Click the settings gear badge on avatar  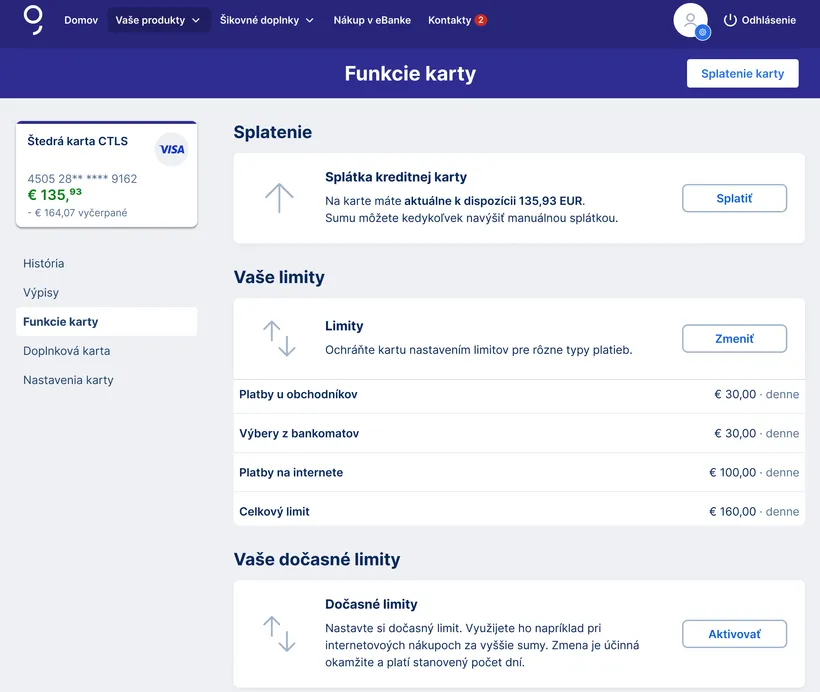(x=703, y=33)
